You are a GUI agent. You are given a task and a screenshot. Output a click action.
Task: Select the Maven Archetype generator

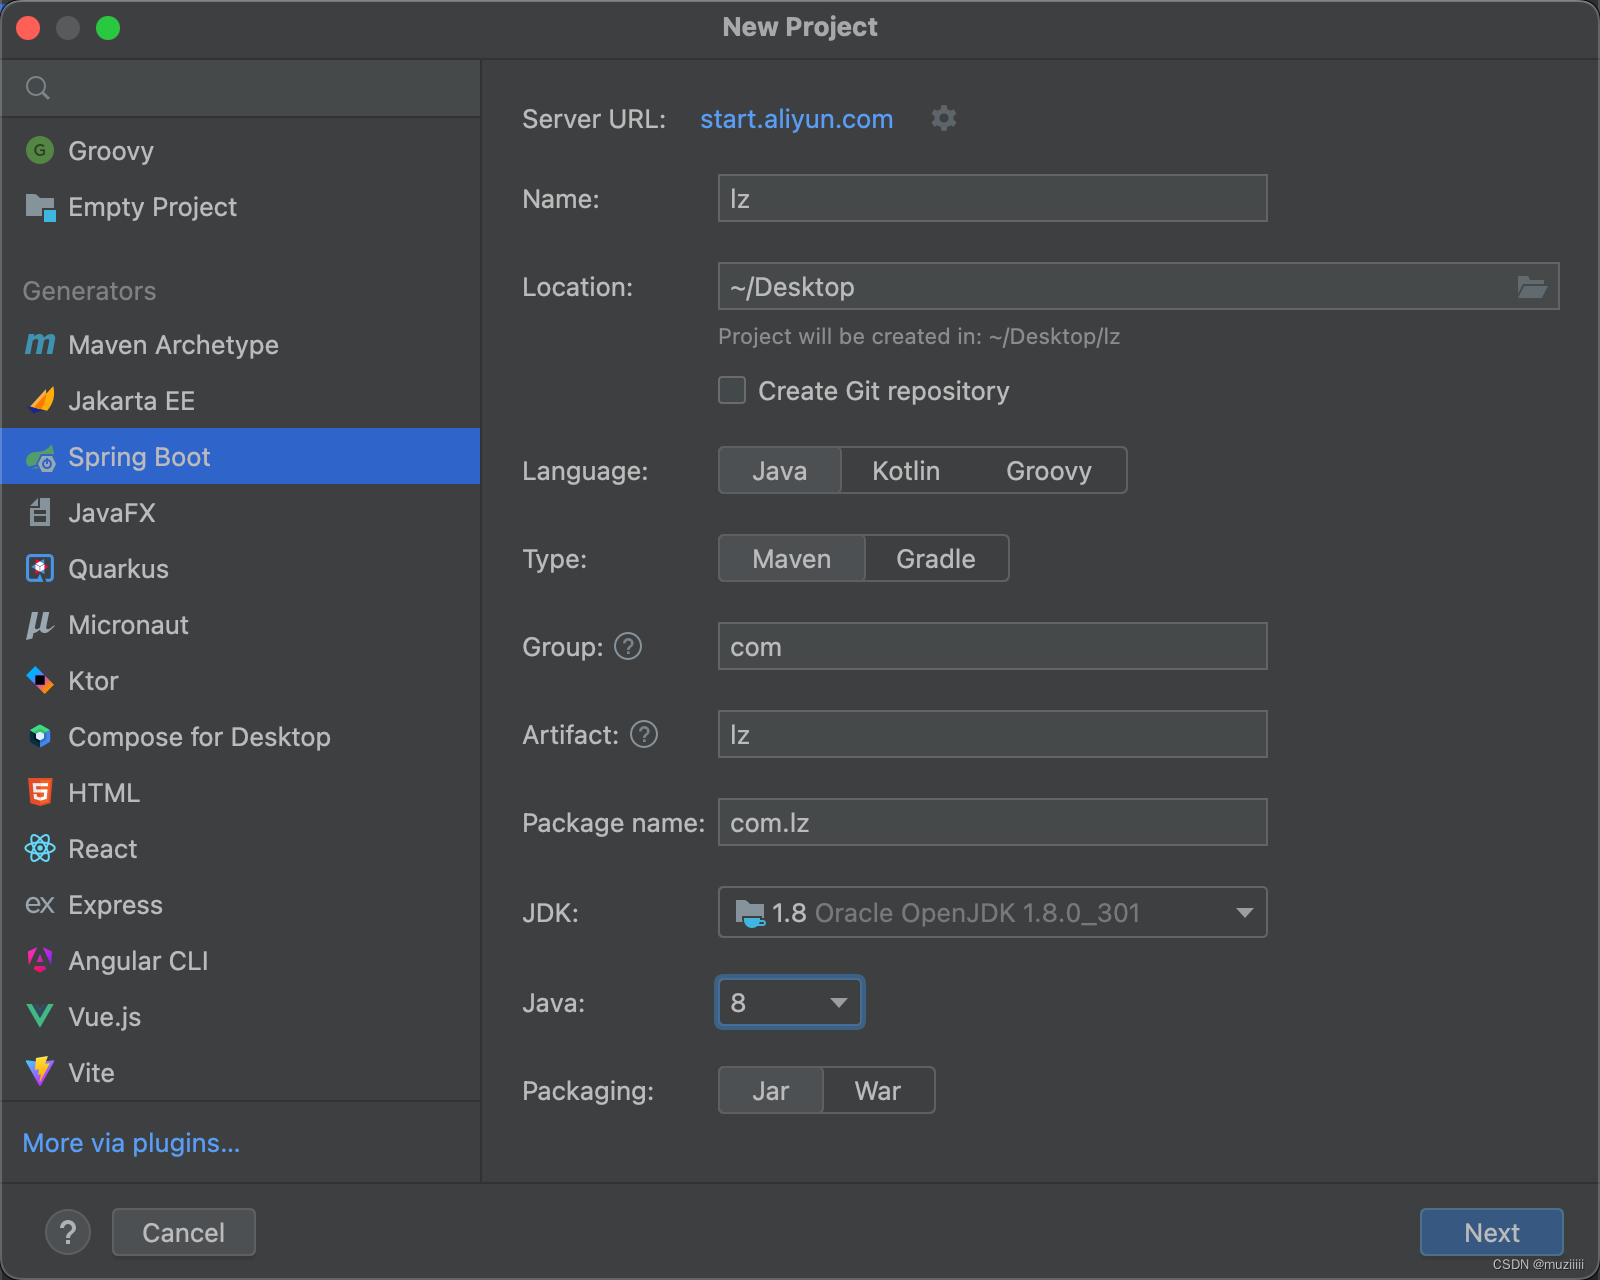(x=173, y=345)
